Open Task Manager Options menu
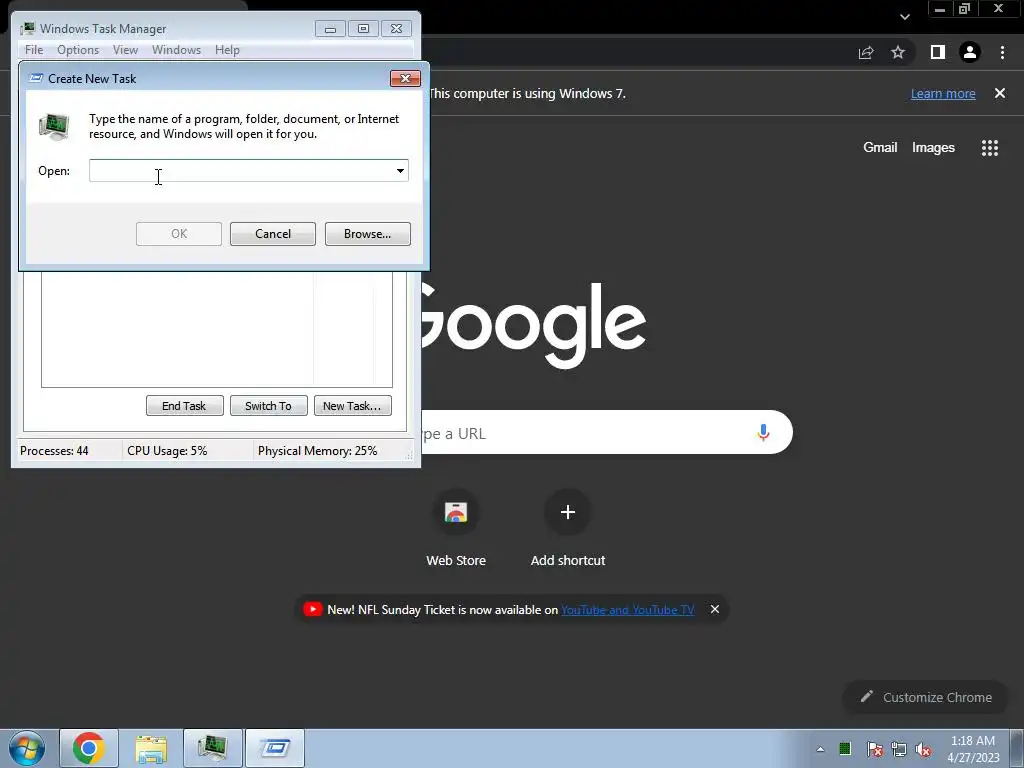 pos(78,50)
